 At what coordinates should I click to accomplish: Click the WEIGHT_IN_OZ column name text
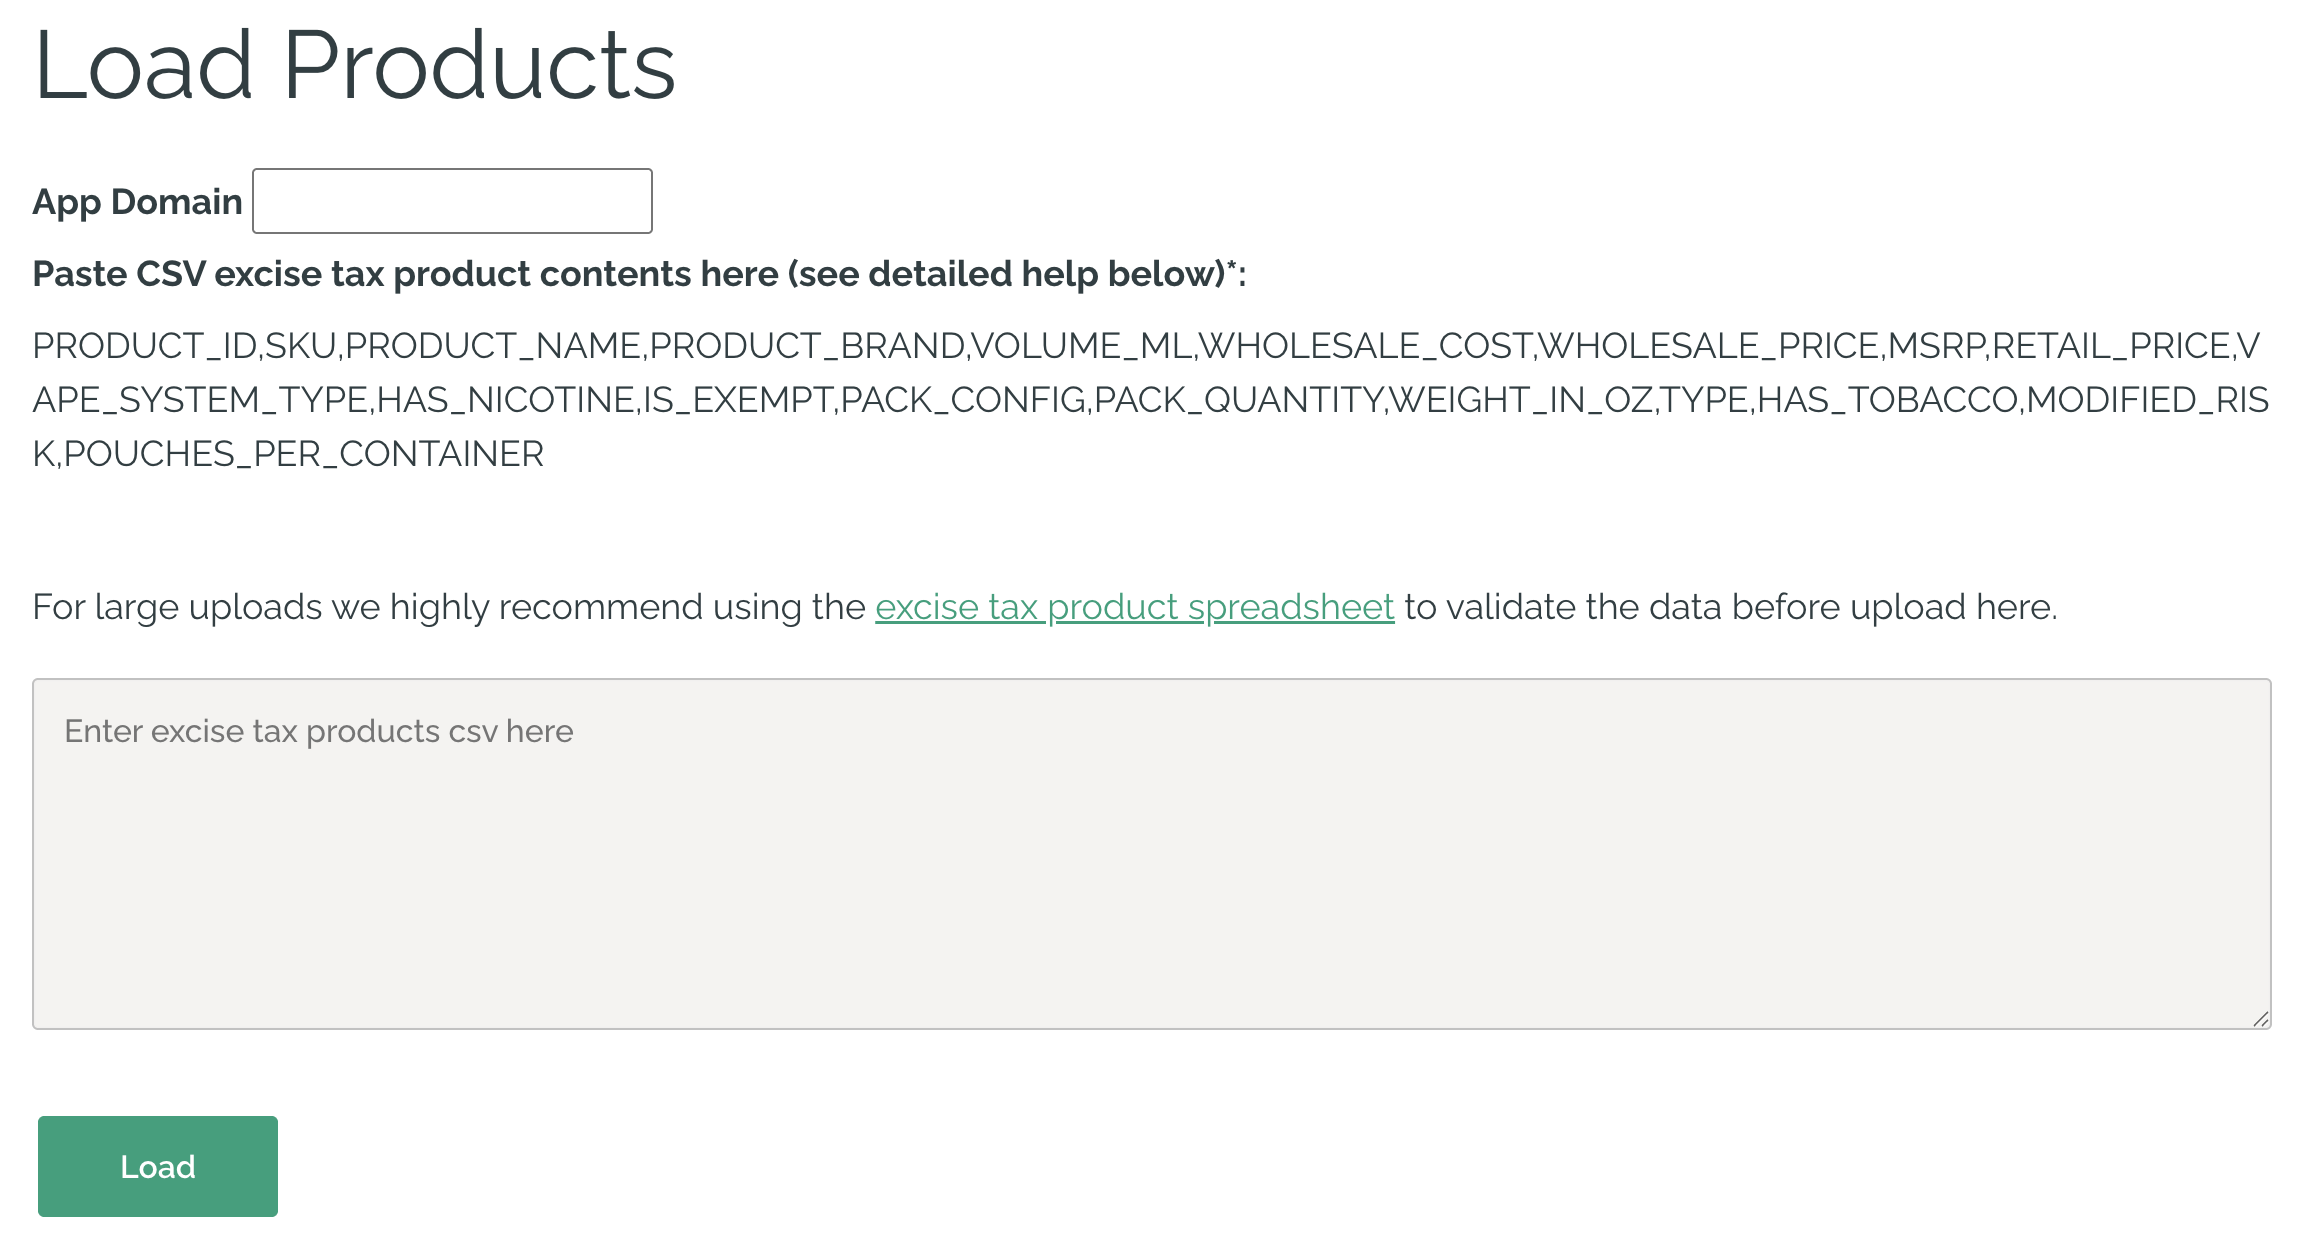(1521, 400)
